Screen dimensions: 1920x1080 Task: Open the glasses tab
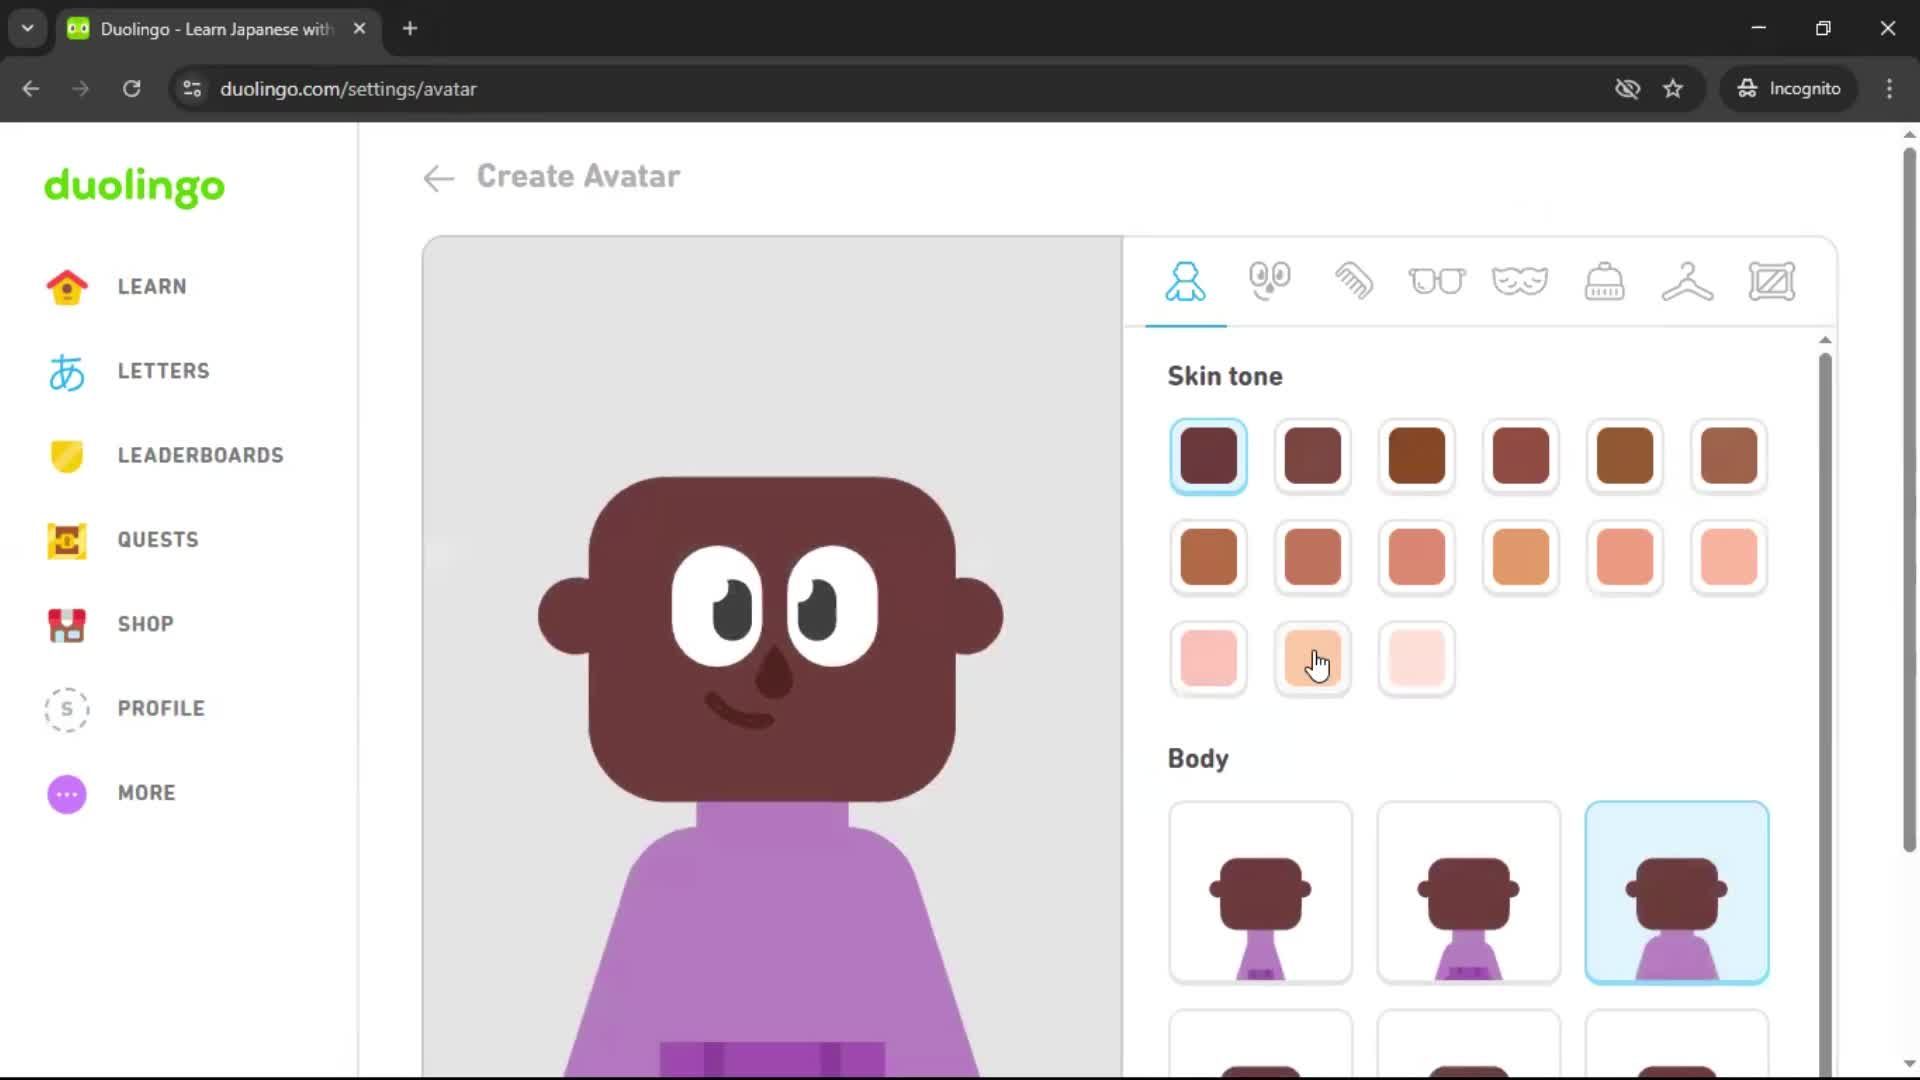(x=1437, y=281)
